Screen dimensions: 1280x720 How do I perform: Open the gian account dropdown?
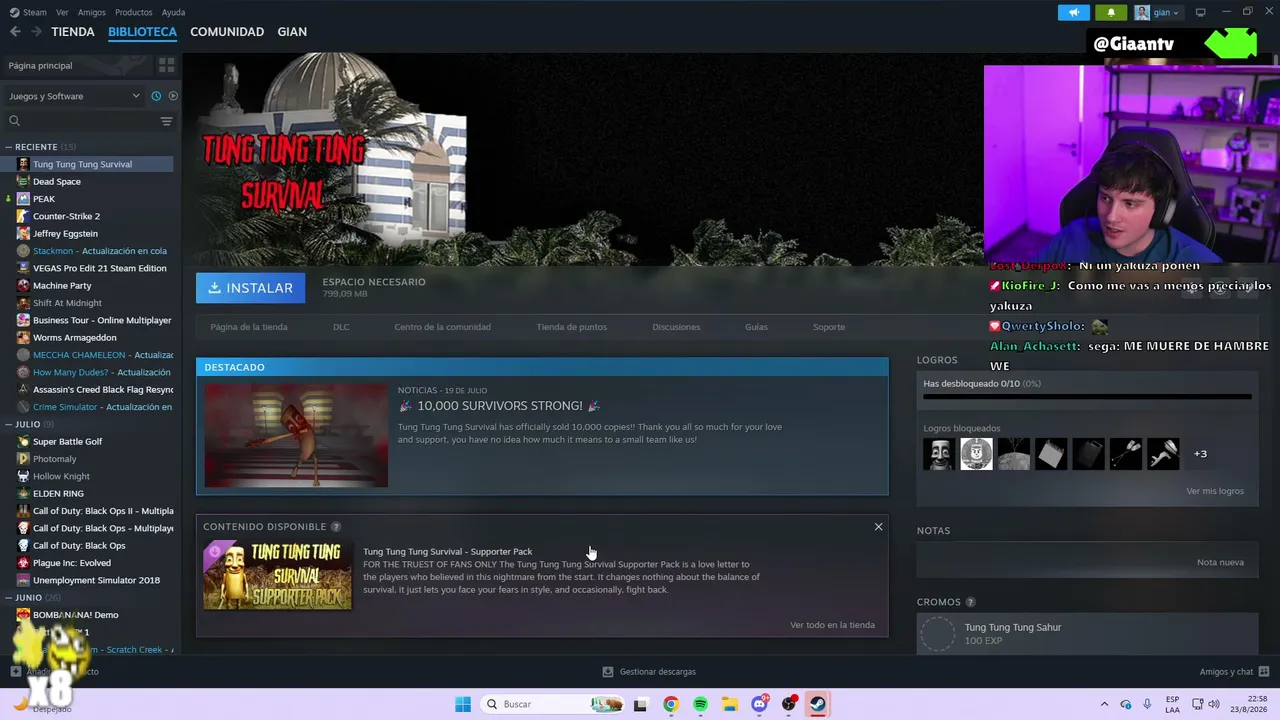1158,12
